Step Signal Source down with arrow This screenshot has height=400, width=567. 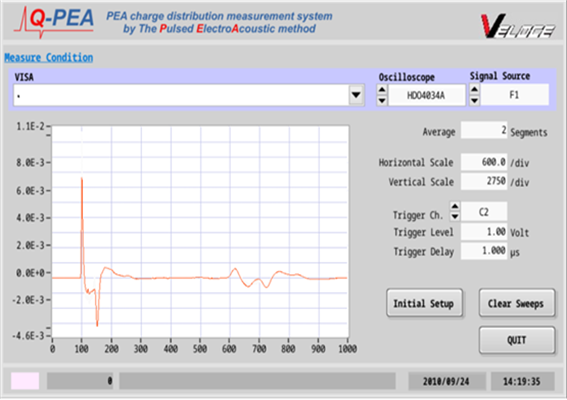(x=474, y=100)
